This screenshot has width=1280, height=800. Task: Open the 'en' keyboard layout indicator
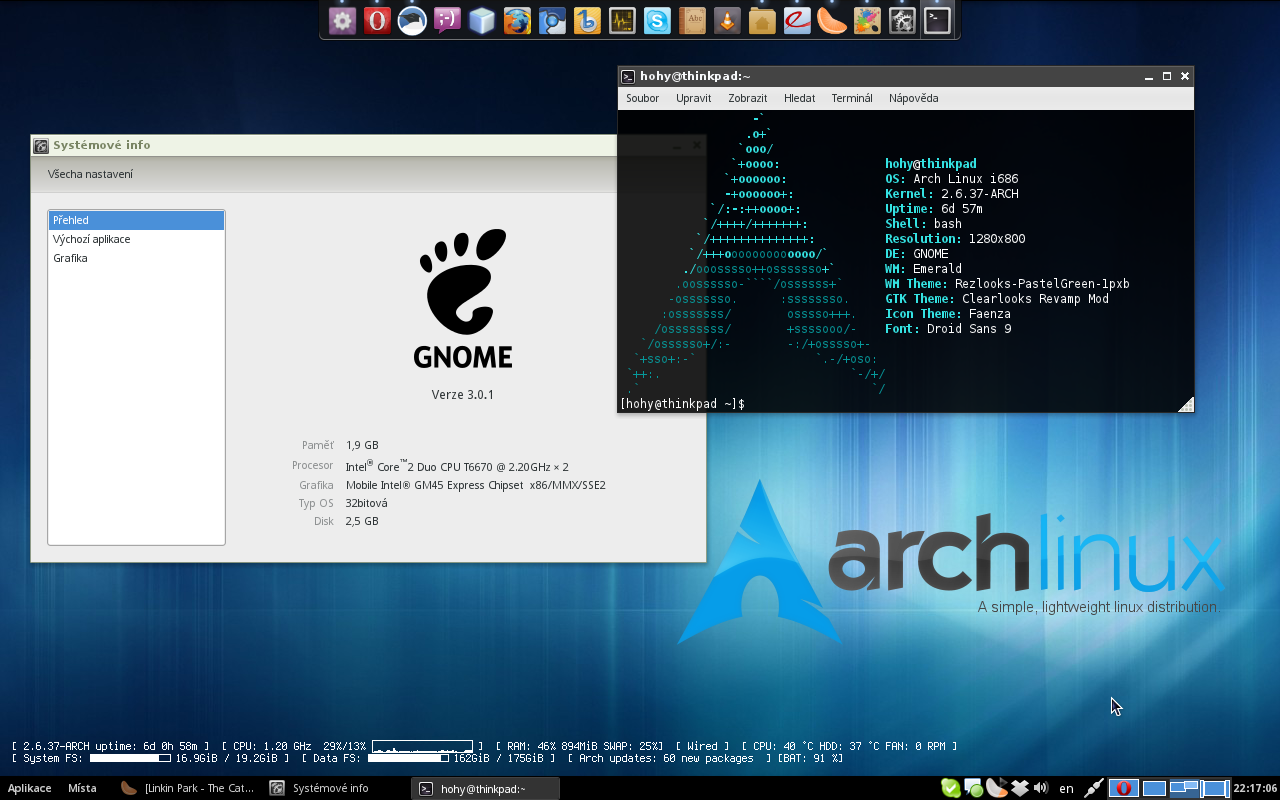1066,788
